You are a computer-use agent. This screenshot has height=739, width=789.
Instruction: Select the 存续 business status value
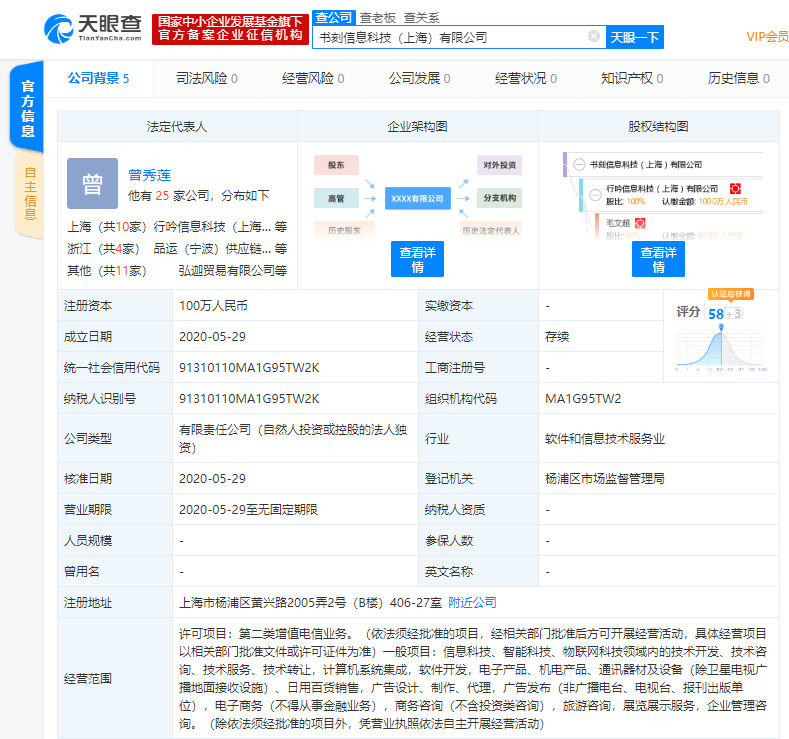557,337
